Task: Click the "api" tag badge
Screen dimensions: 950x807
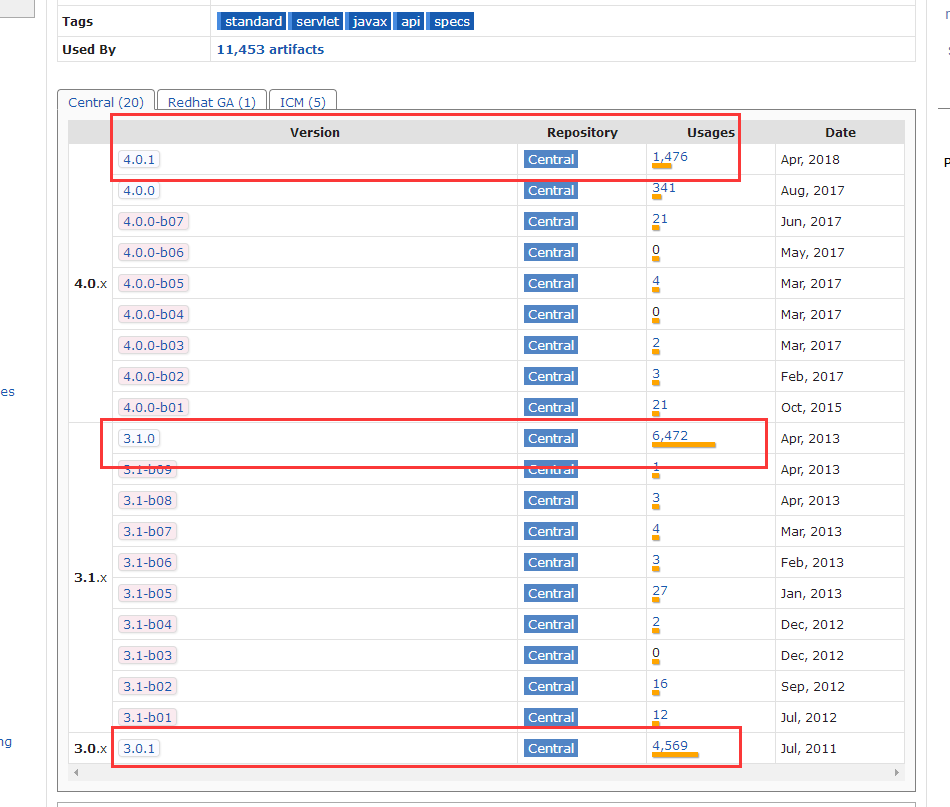Action: point(408,20)
